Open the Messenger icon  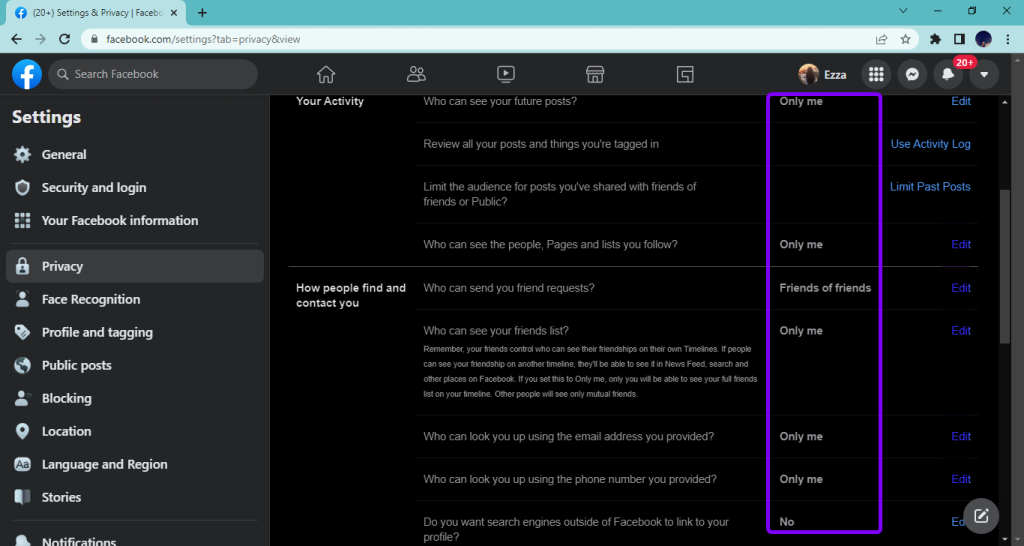tap(912, 74)
